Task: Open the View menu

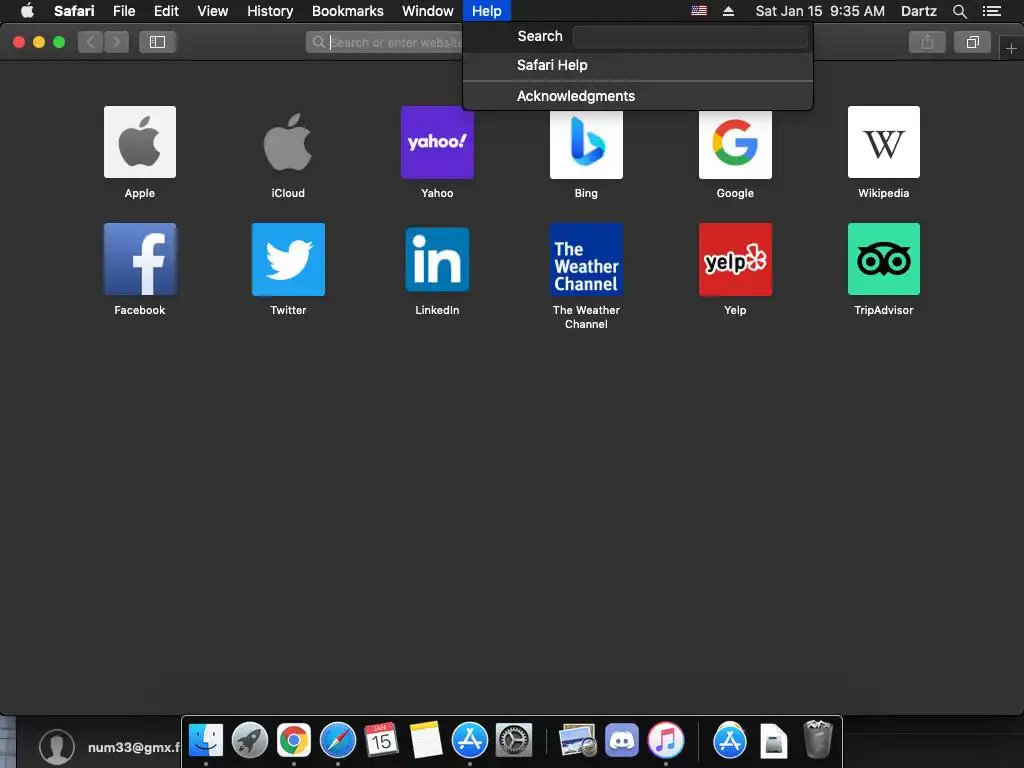Action: coord(213,11)
